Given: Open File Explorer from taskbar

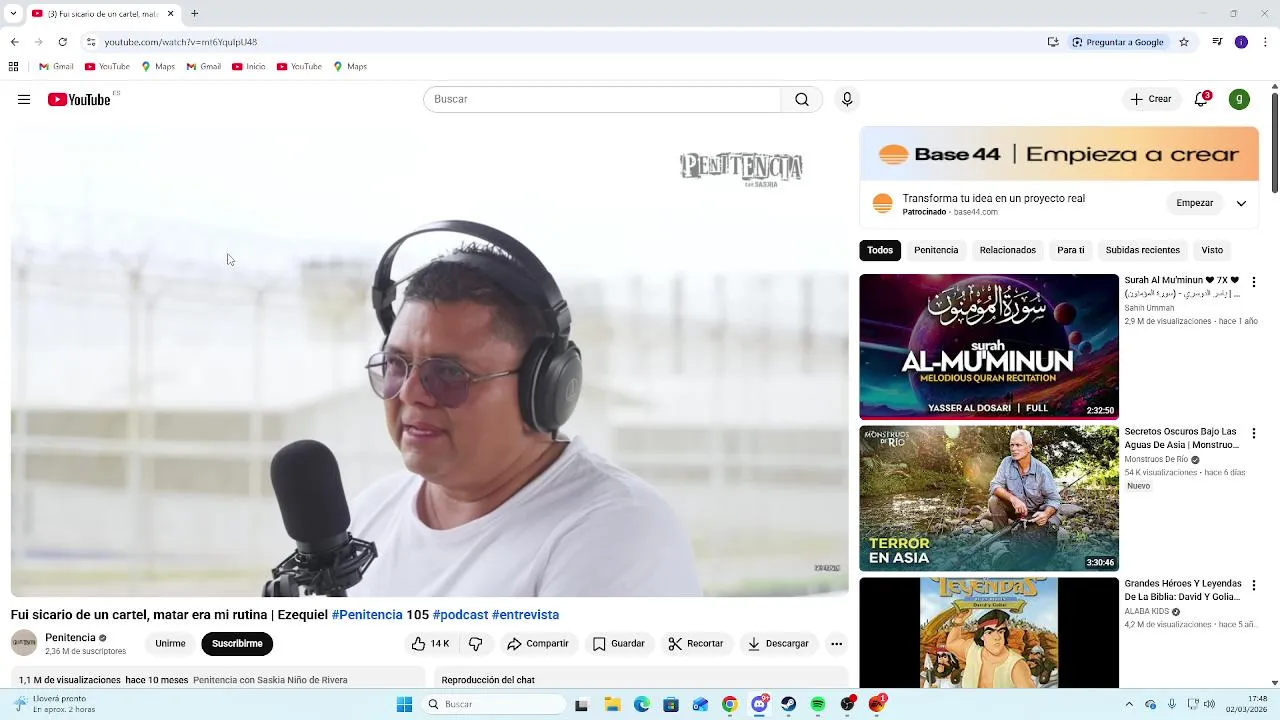Looking at the screenshot, I should (612, 704).
